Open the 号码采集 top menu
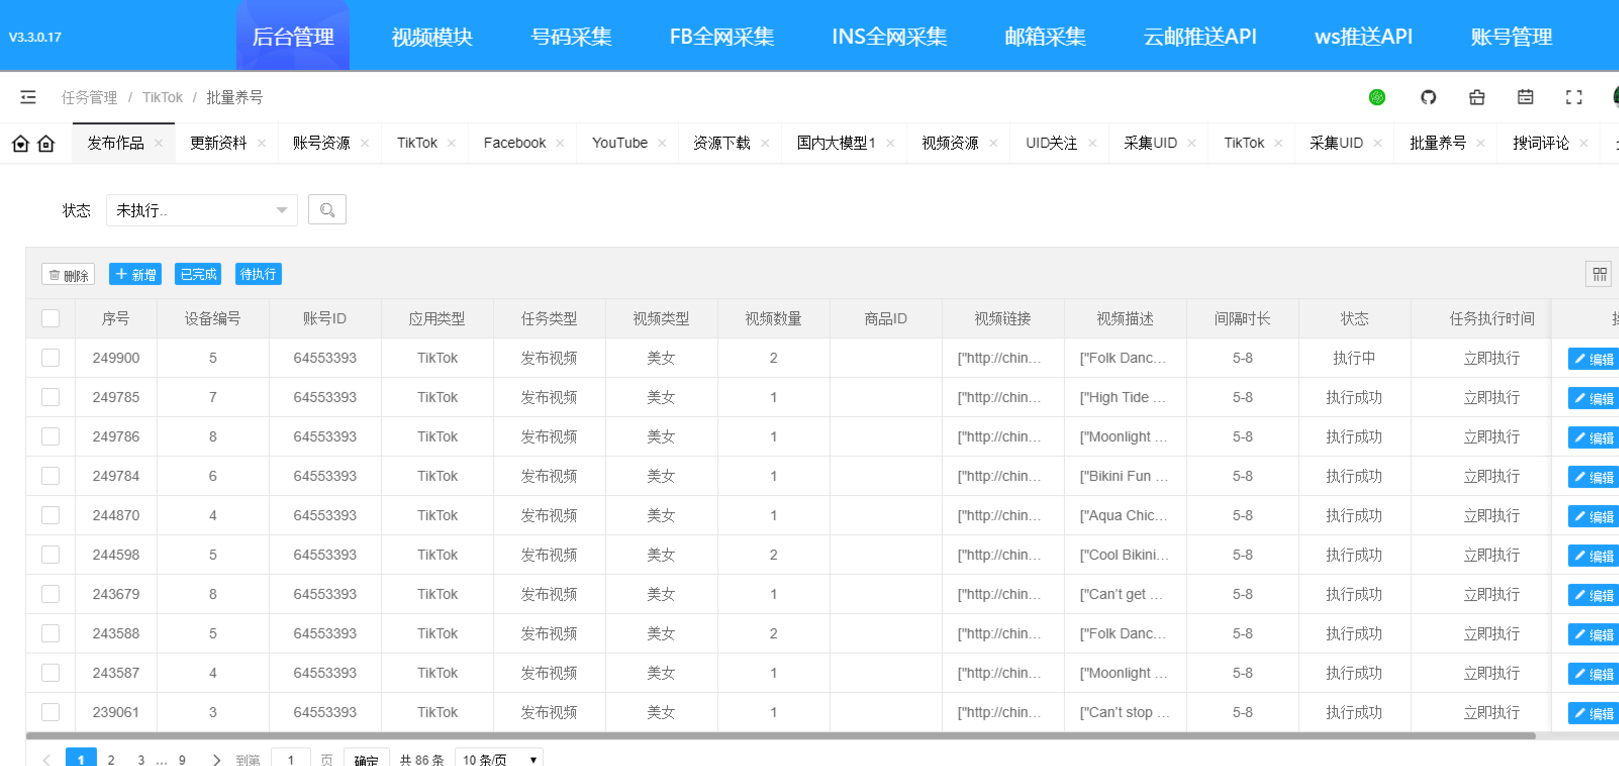This screenshot has height=766, width=1619. 571,36
